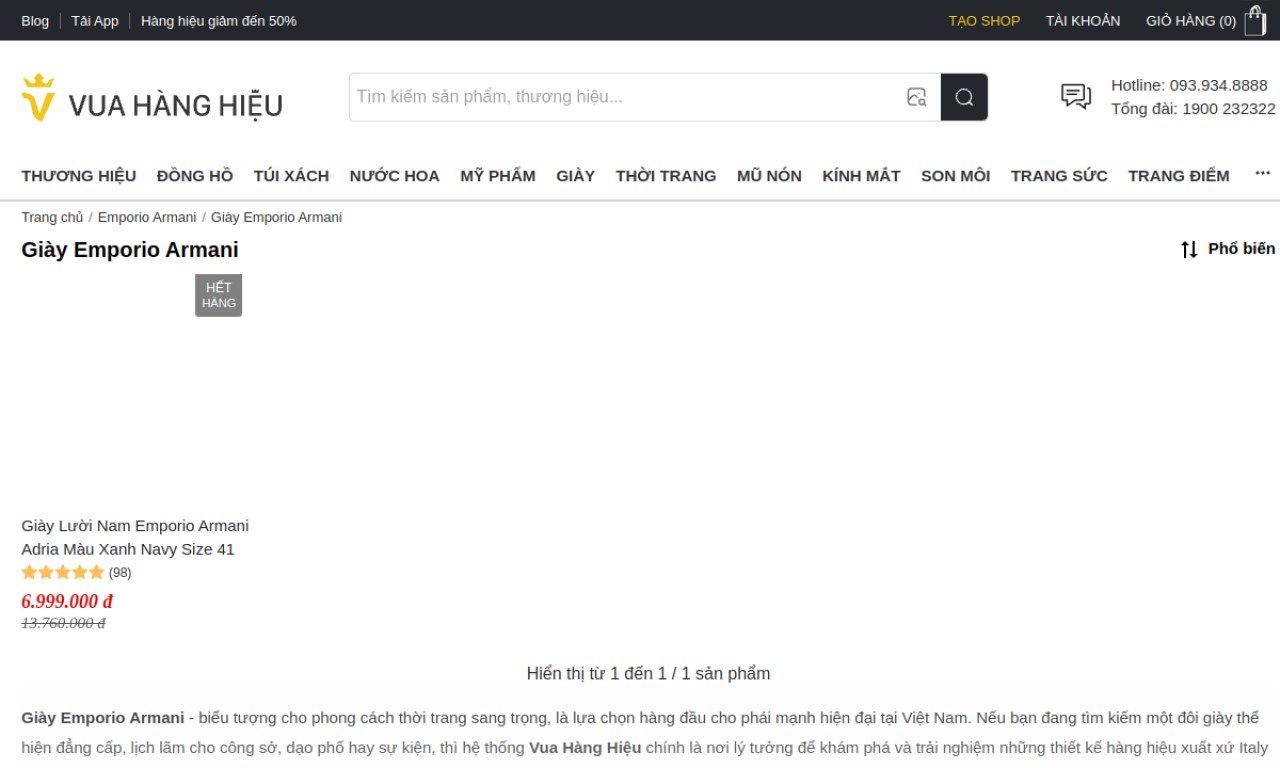Click the Giày Emporio Armani page heading
This screenshot has height=768, width=1280.
130,250
